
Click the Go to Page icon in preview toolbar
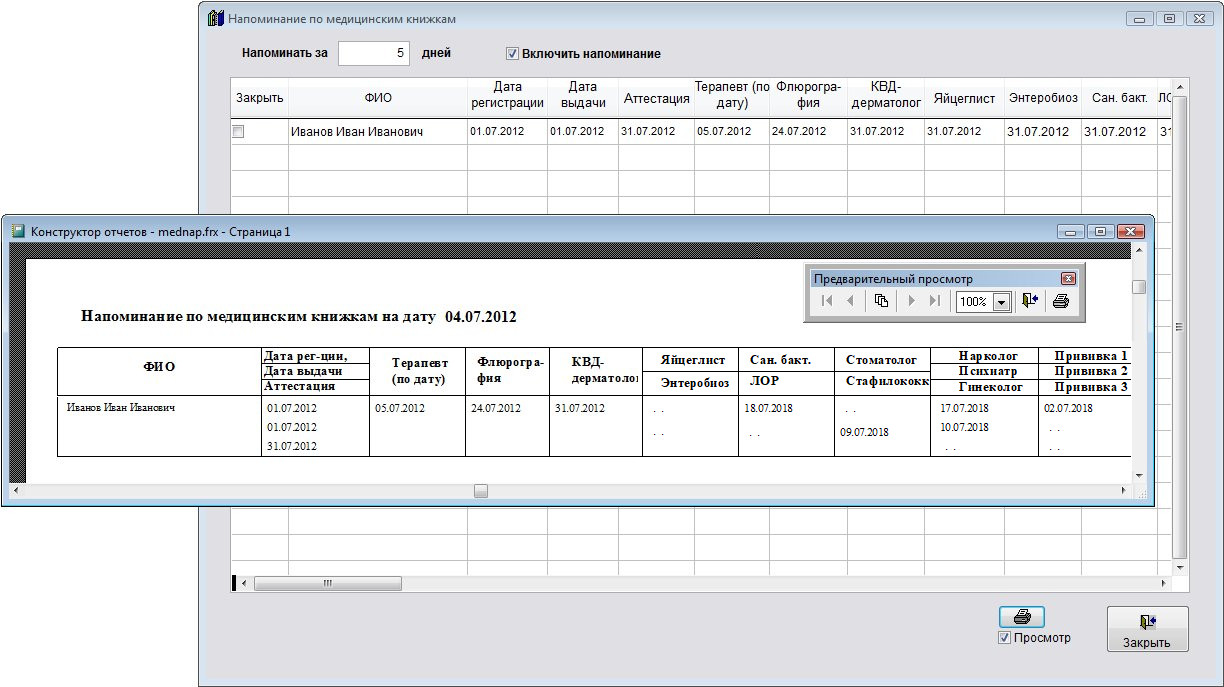[x=881, y=301]
